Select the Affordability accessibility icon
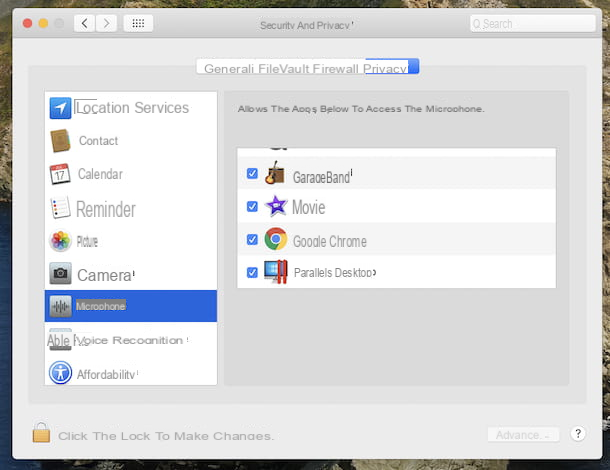This screenshot has width=610, height=470. (60, 372)
